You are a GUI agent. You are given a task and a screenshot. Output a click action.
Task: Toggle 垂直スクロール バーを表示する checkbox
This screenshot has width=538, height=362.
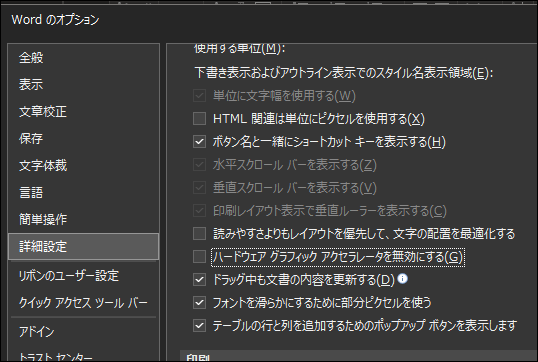click(x=199, y=188)
